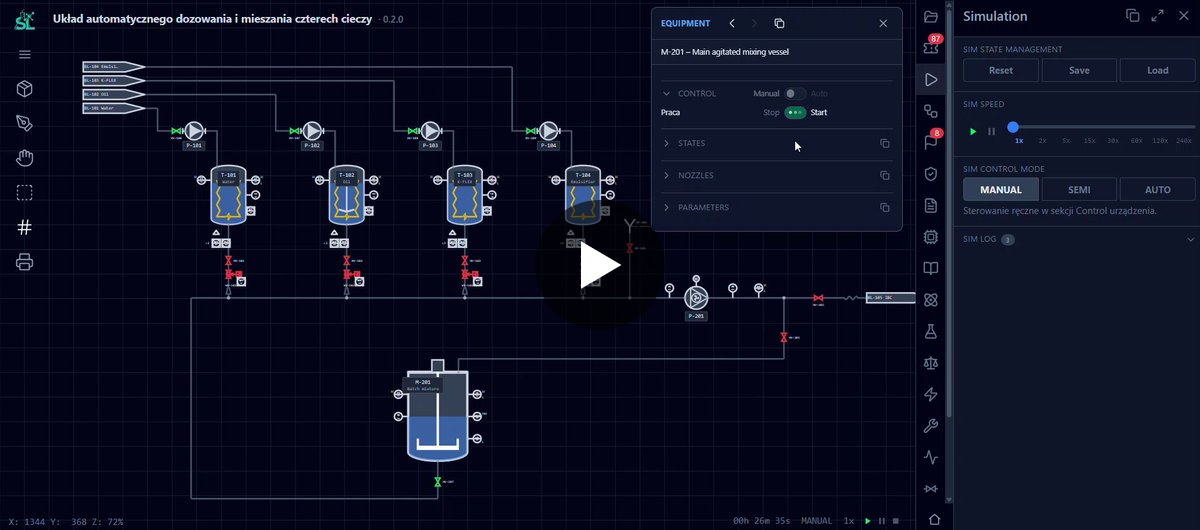Click the Load sim state button

(x=1158, y=70)
